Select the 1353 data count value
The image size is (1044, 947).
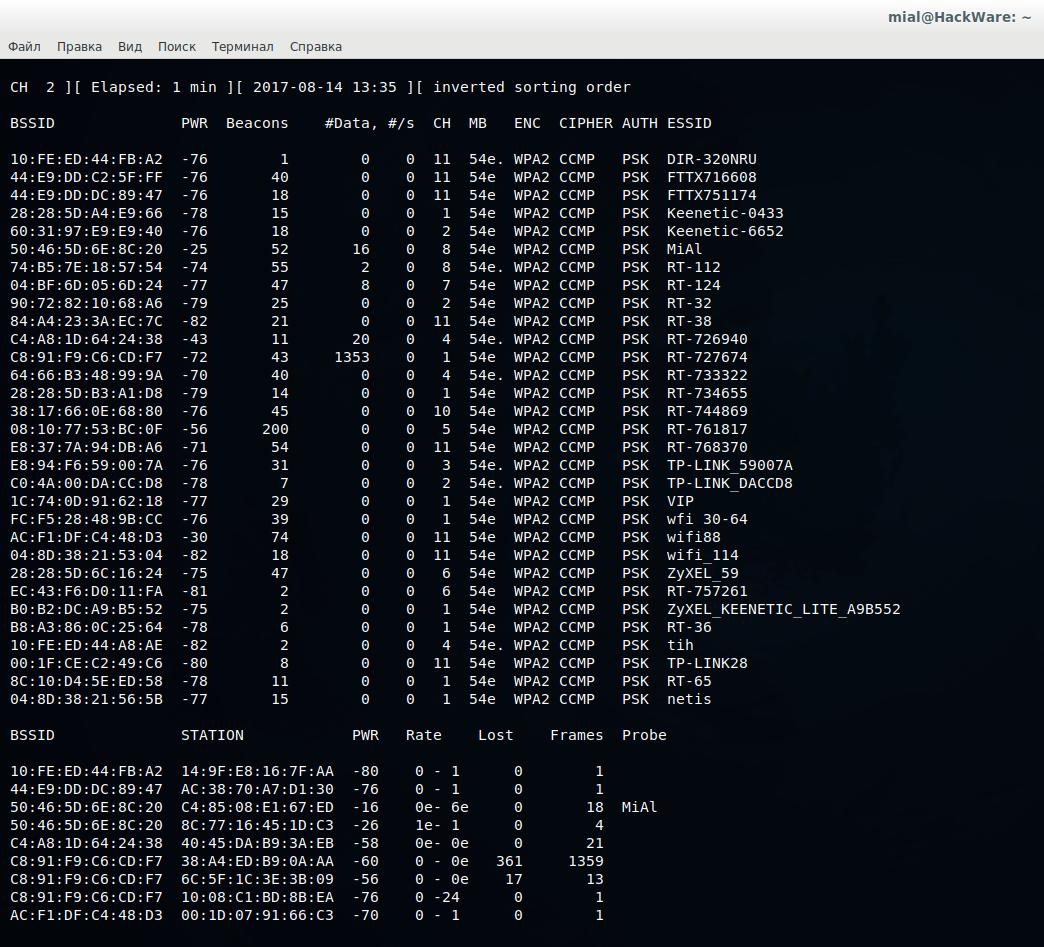pos(351,357)
